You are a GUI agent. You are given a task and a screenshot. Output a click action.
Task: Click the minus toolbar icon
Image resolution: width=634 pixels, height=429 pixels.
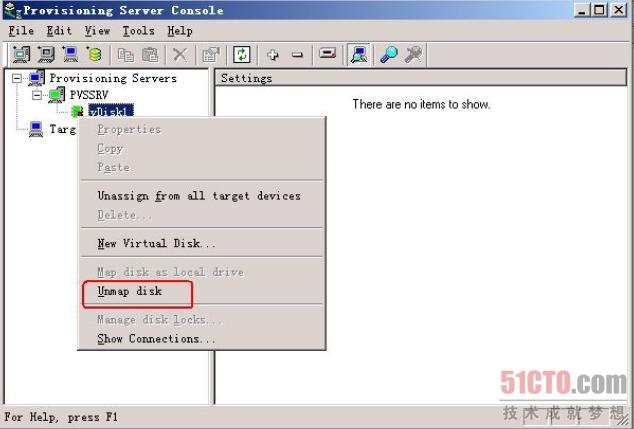[297, 55]
